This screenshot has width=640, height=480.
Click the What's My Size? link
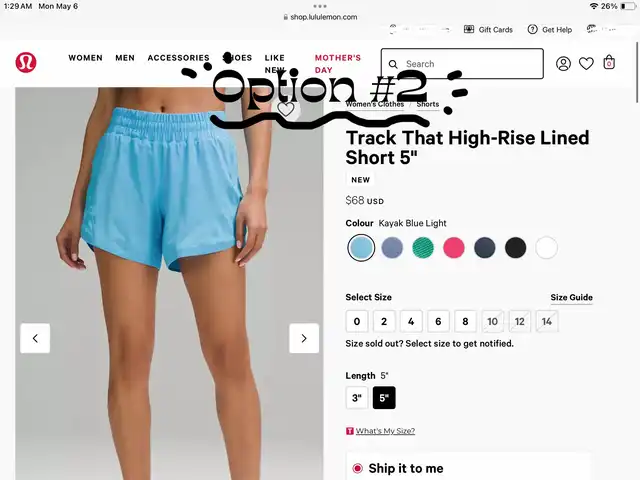(385, 431)
